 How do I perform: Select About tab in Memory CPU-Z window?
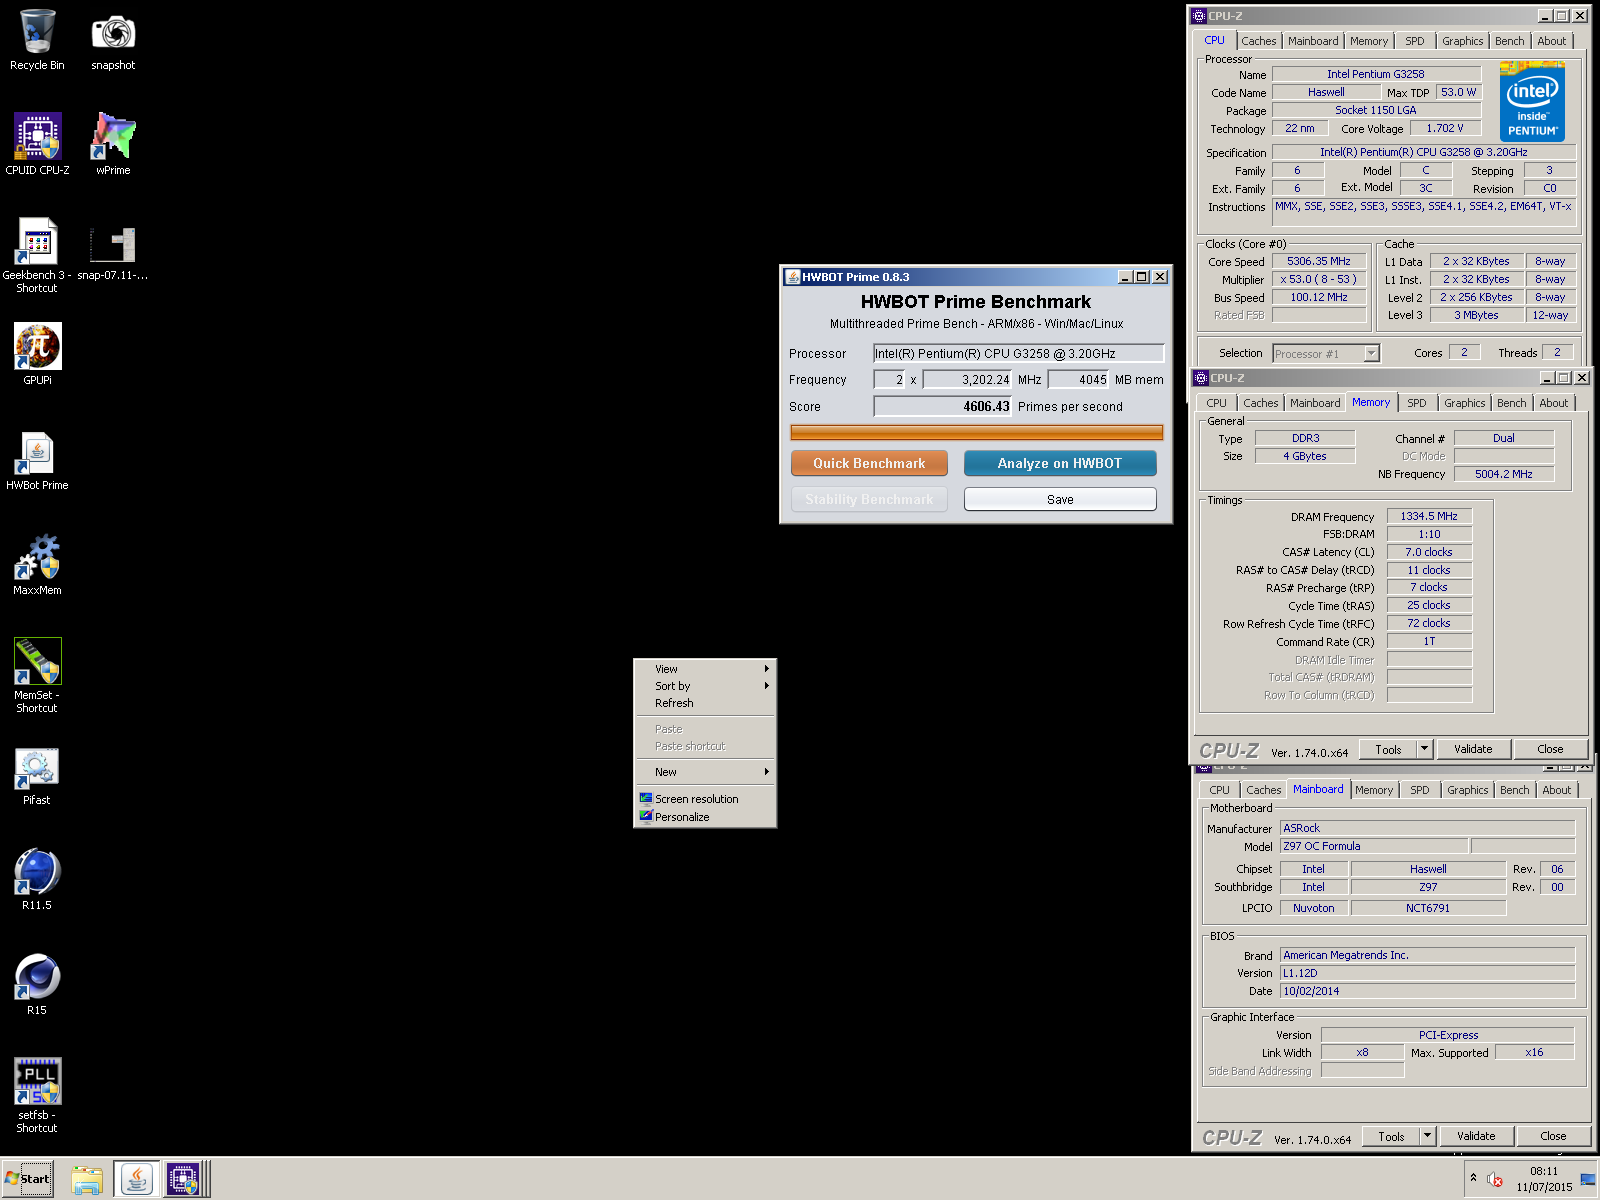[x=1553, y=403]
